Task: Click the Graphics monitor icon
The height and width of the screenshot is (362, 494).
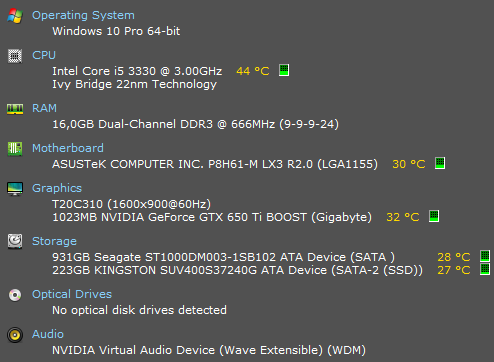Action: 15,189
